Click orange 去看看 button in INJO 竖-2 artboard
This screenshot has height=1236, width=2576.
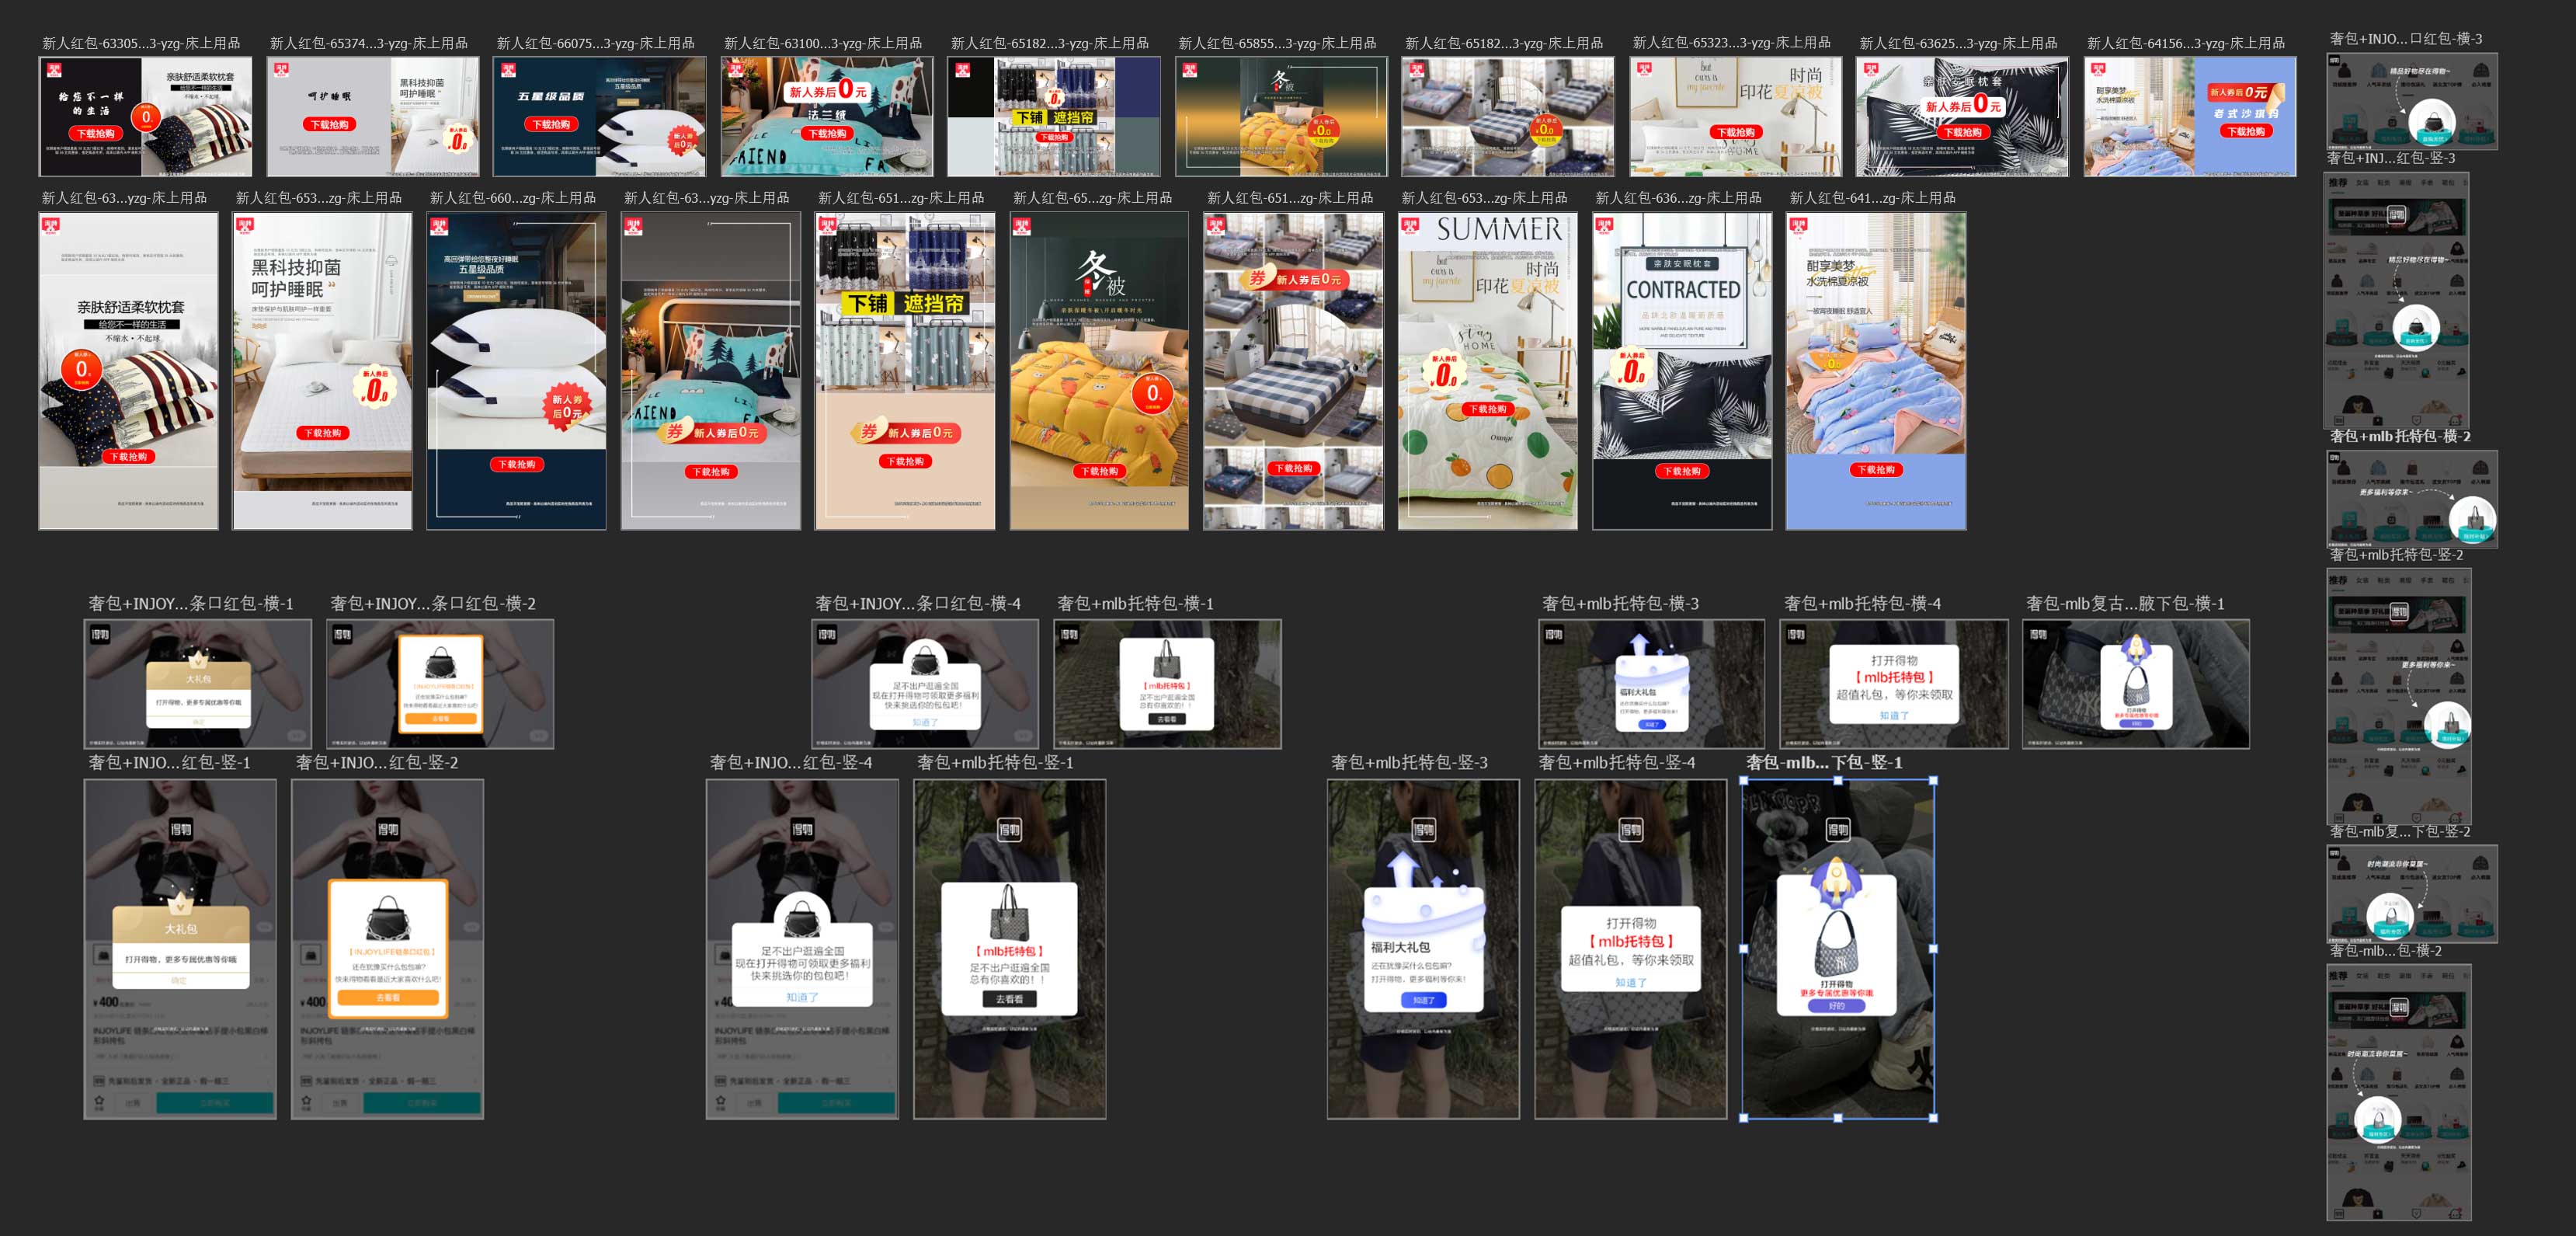pyautogui.click(x=388, y=998)
